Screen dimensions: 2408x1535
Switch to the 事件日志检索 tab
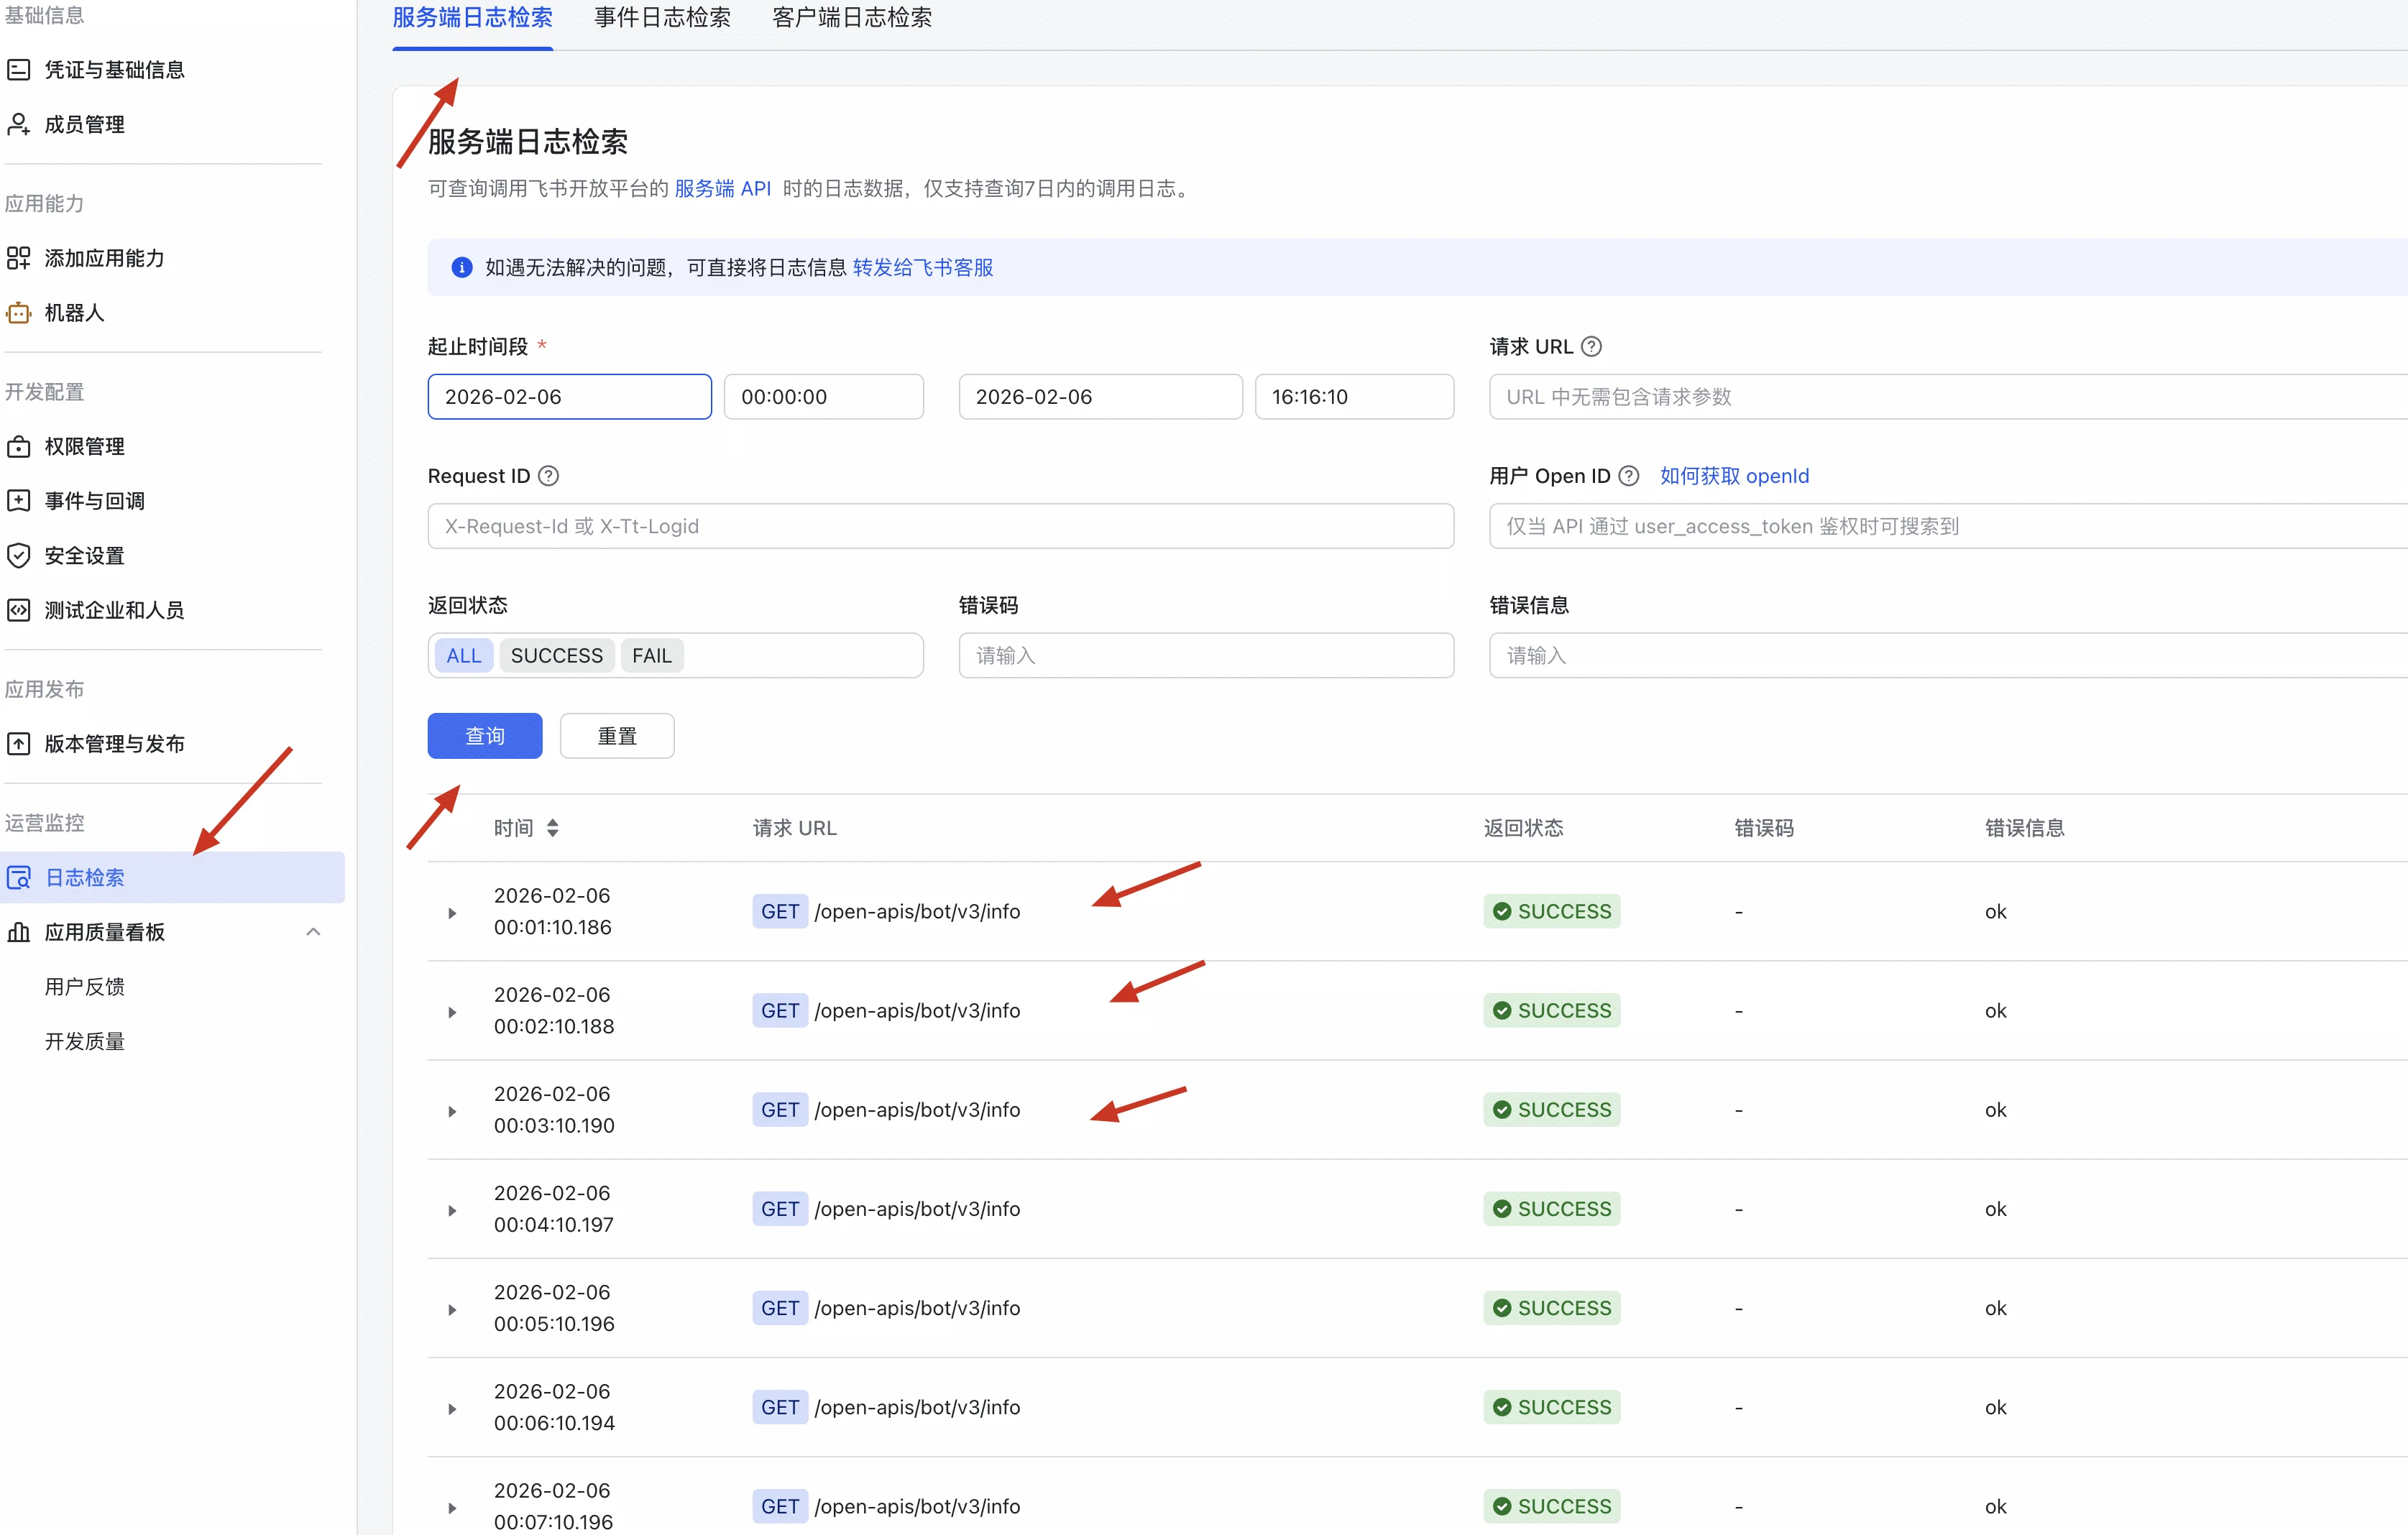click(662, 18)
